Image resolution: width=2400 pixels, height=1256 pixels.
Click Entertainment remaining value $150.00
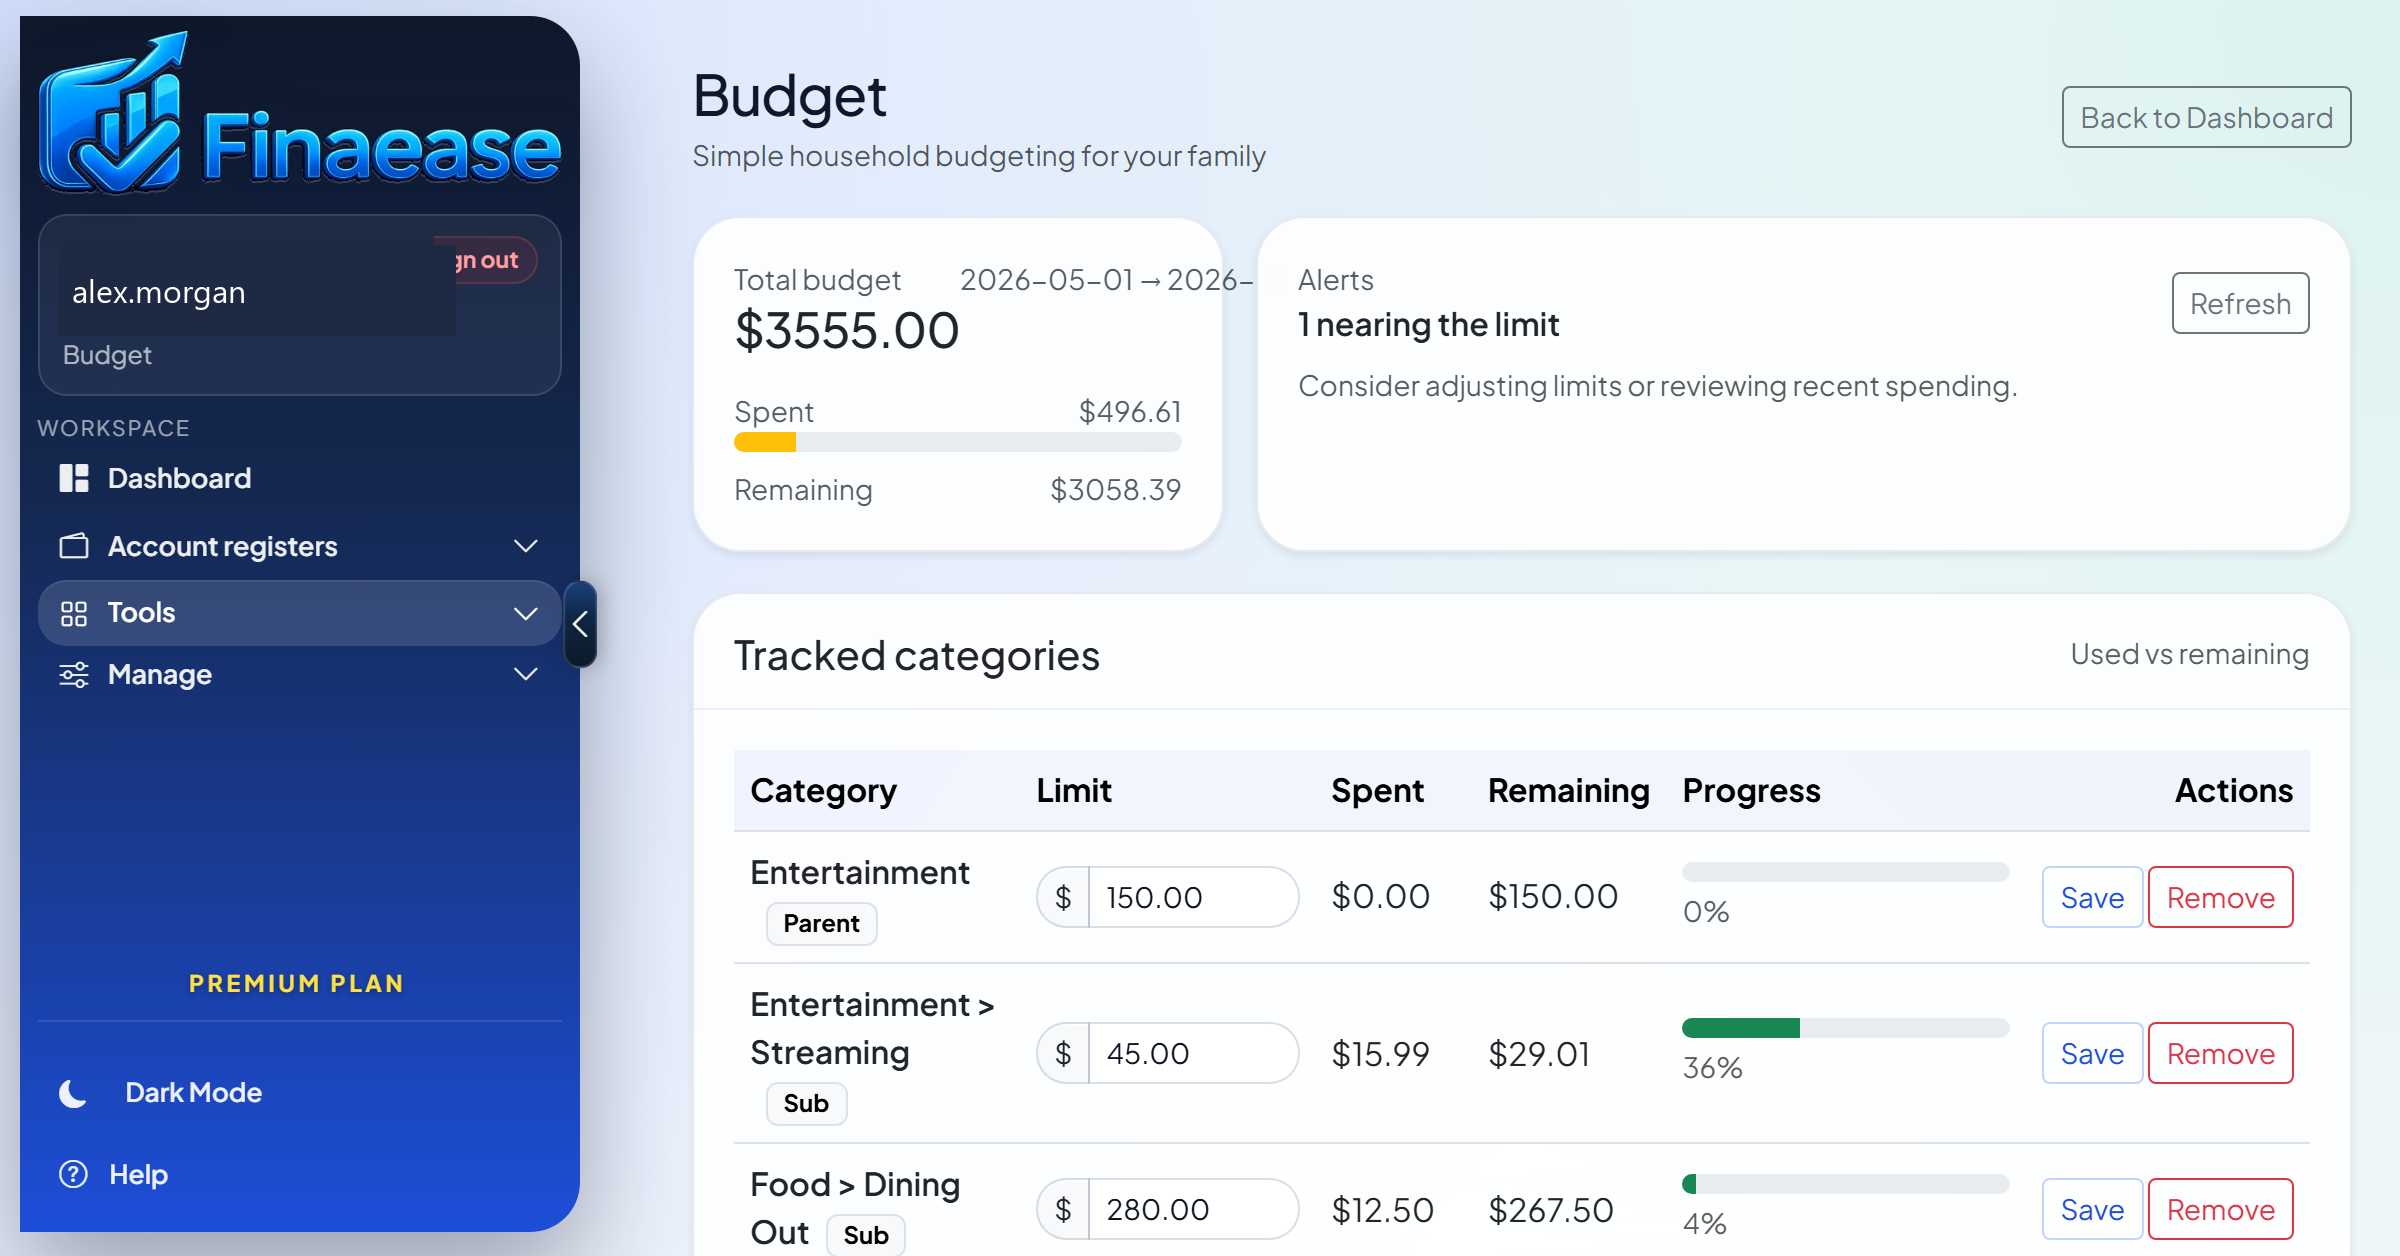1553,896
